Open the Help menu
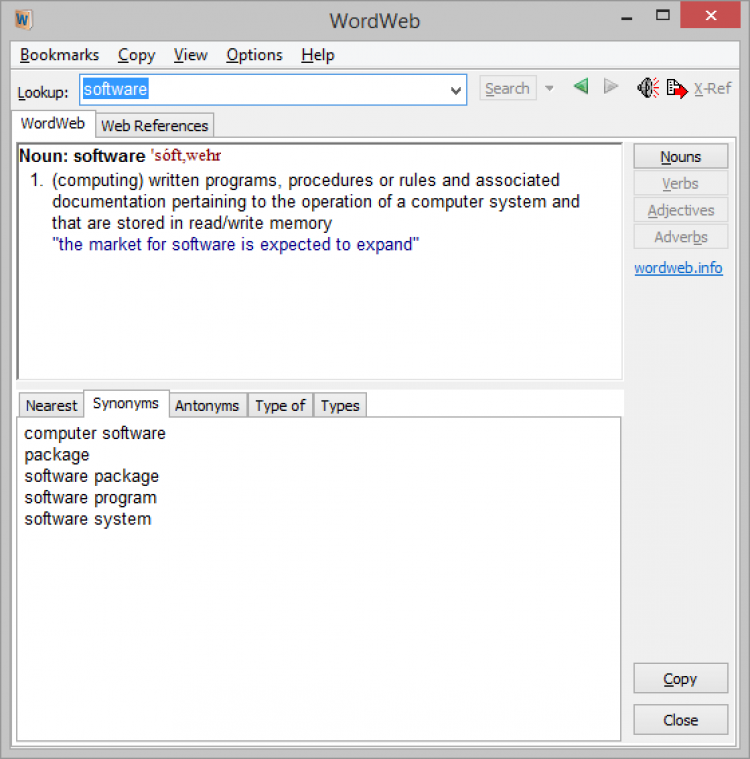Screen dimensions: 750x759 coord(318,55)
